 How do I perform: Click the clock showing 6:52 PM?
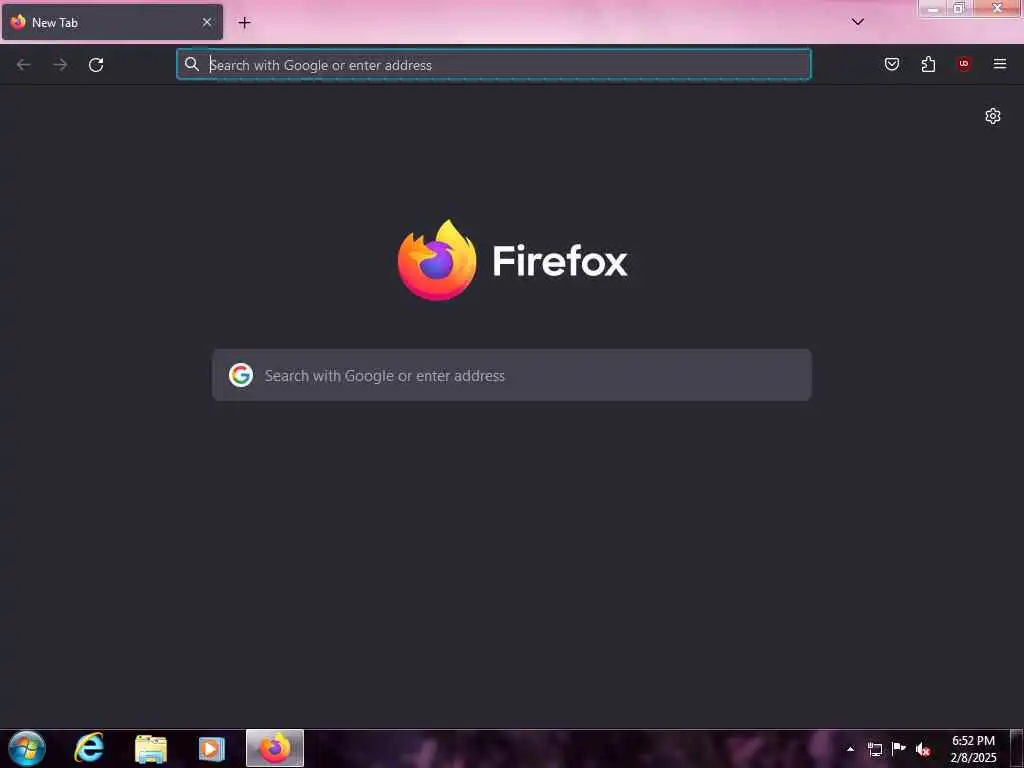click(973, 749)
